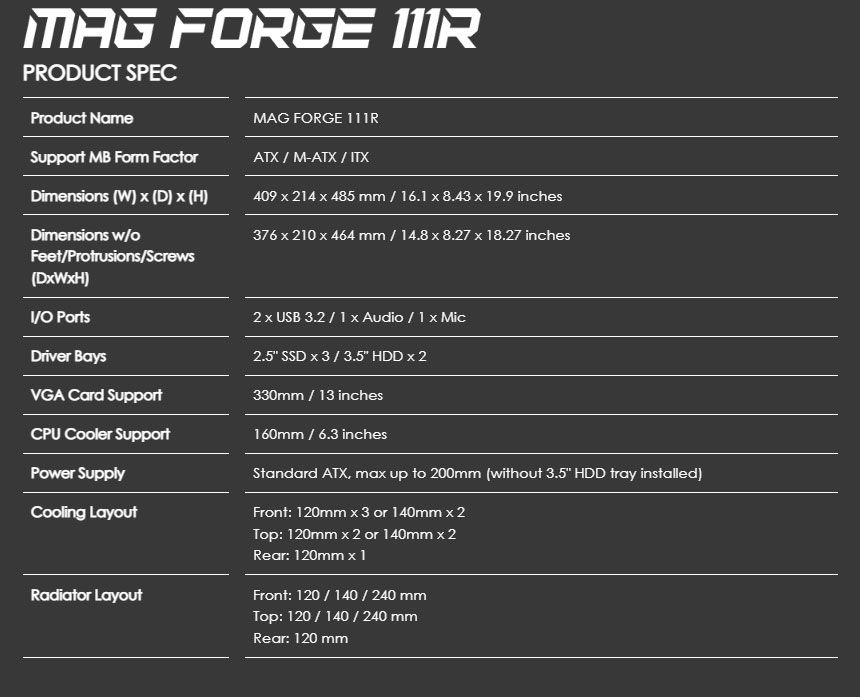This screenshot has width=860, height=697.
Task: Select the Radiator Layout label
Action: 87,595
